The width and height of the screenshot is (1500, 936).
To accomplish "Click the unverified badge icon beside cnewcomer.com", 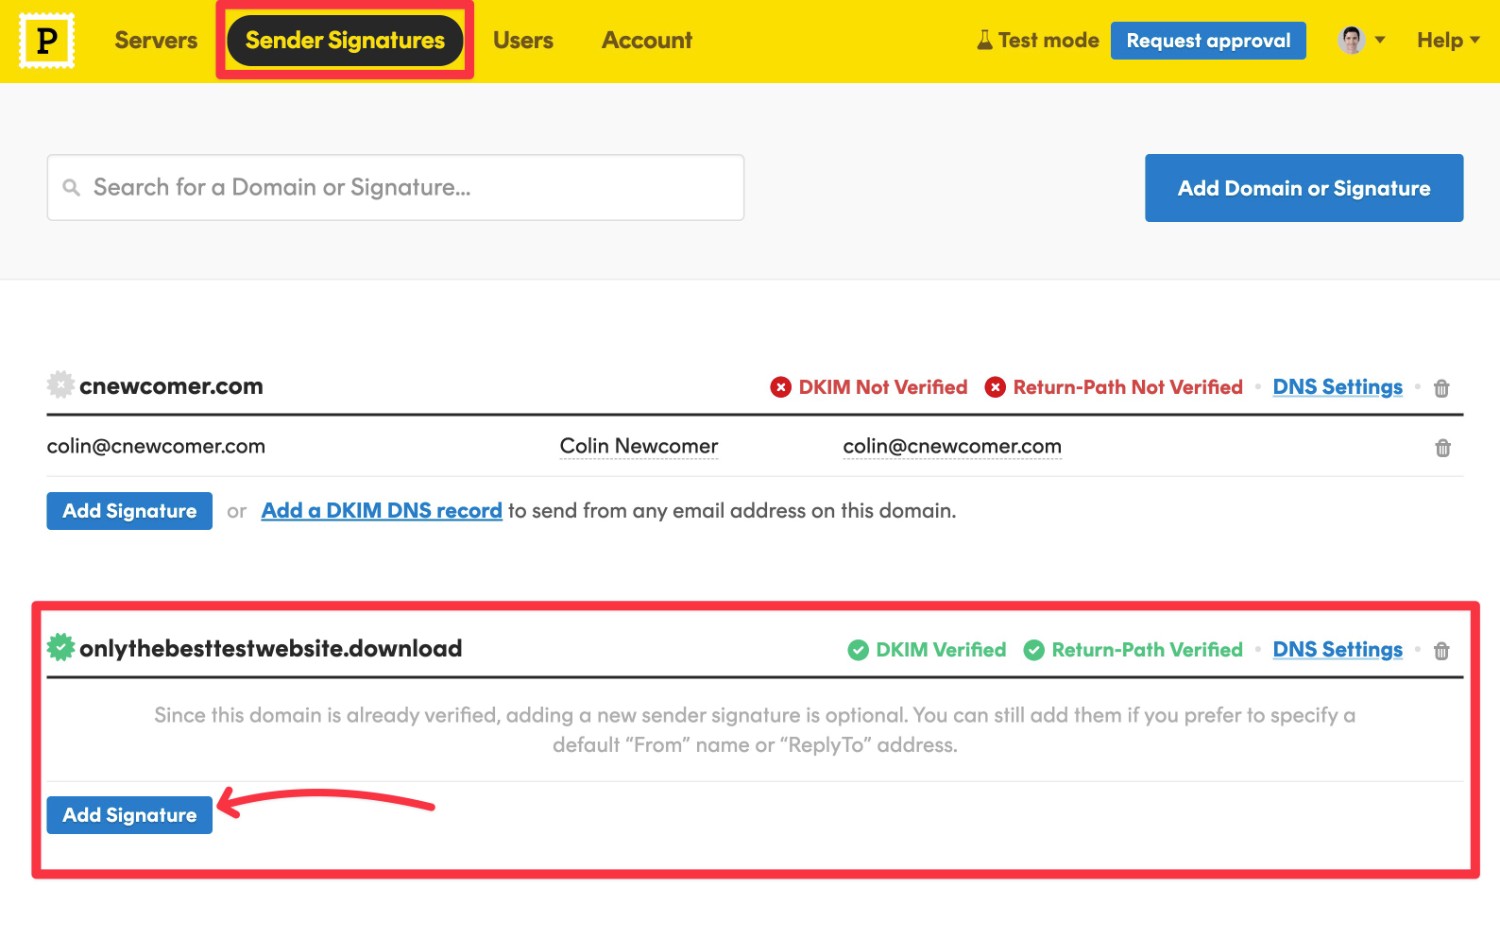I will [x=60, y=385].
